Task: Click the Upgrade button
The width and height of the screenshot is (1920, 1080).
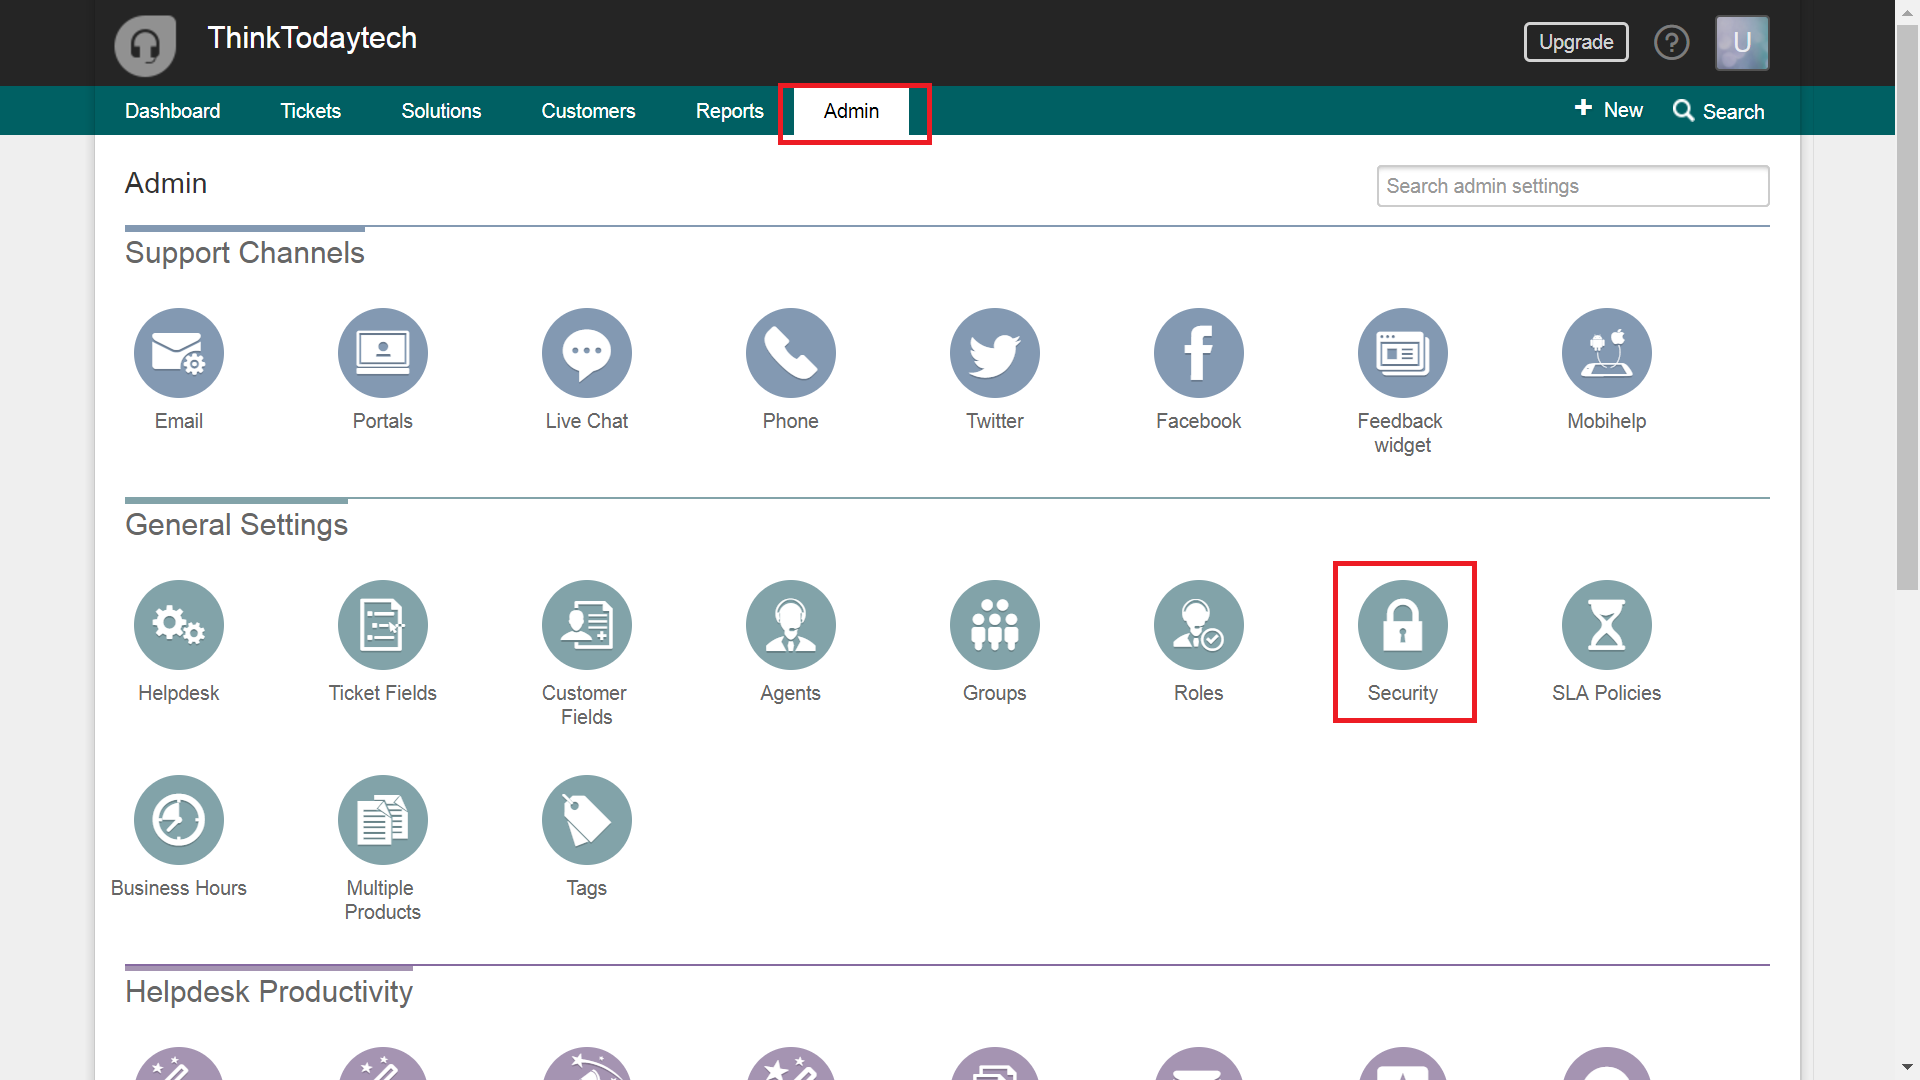Action: 1576,42
